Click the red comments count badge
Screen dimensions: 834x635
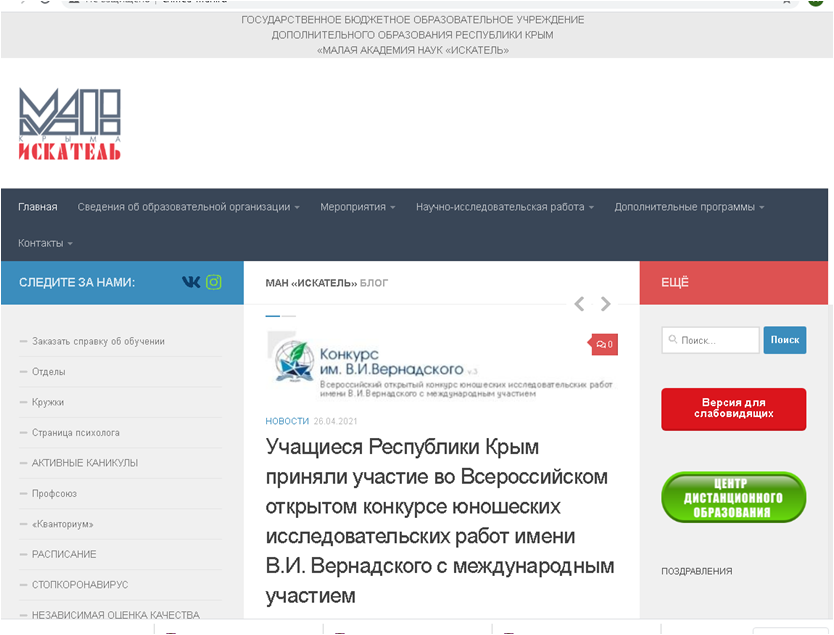pyautogui.click(x=604, y=344)
